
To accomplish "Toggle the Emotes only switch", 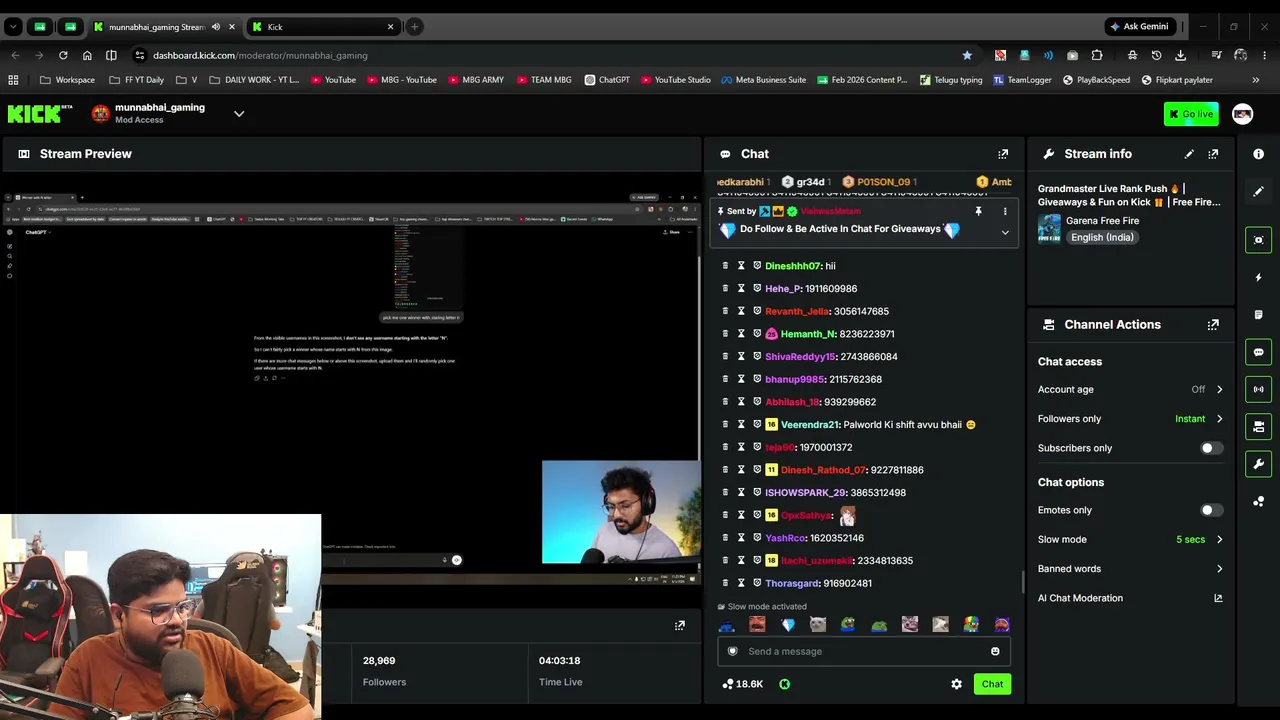I will point(1210,510).
